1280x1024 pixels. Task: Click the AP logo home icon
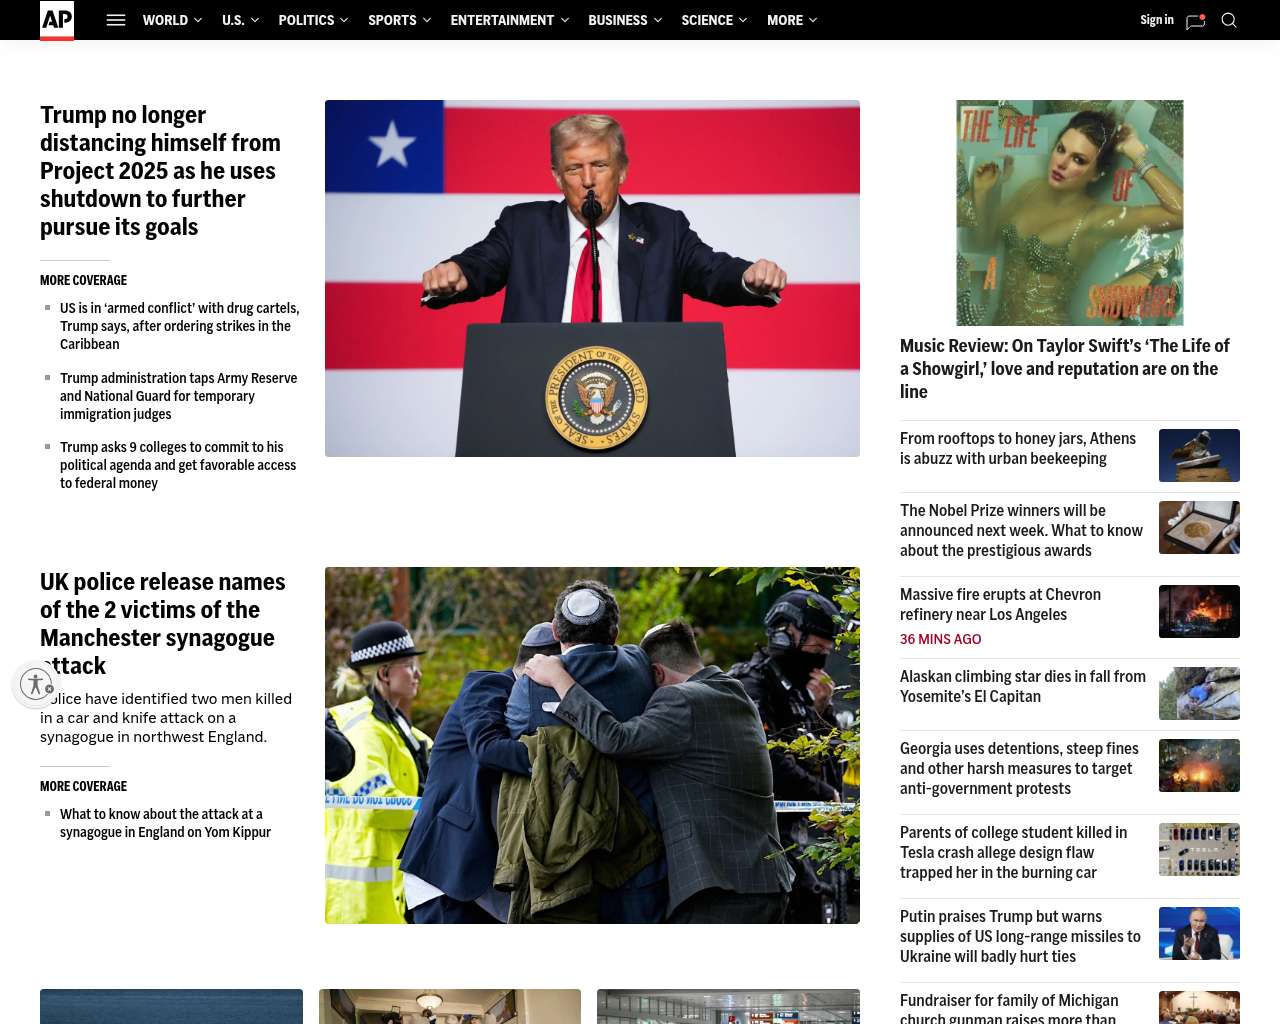click(57, 20)
